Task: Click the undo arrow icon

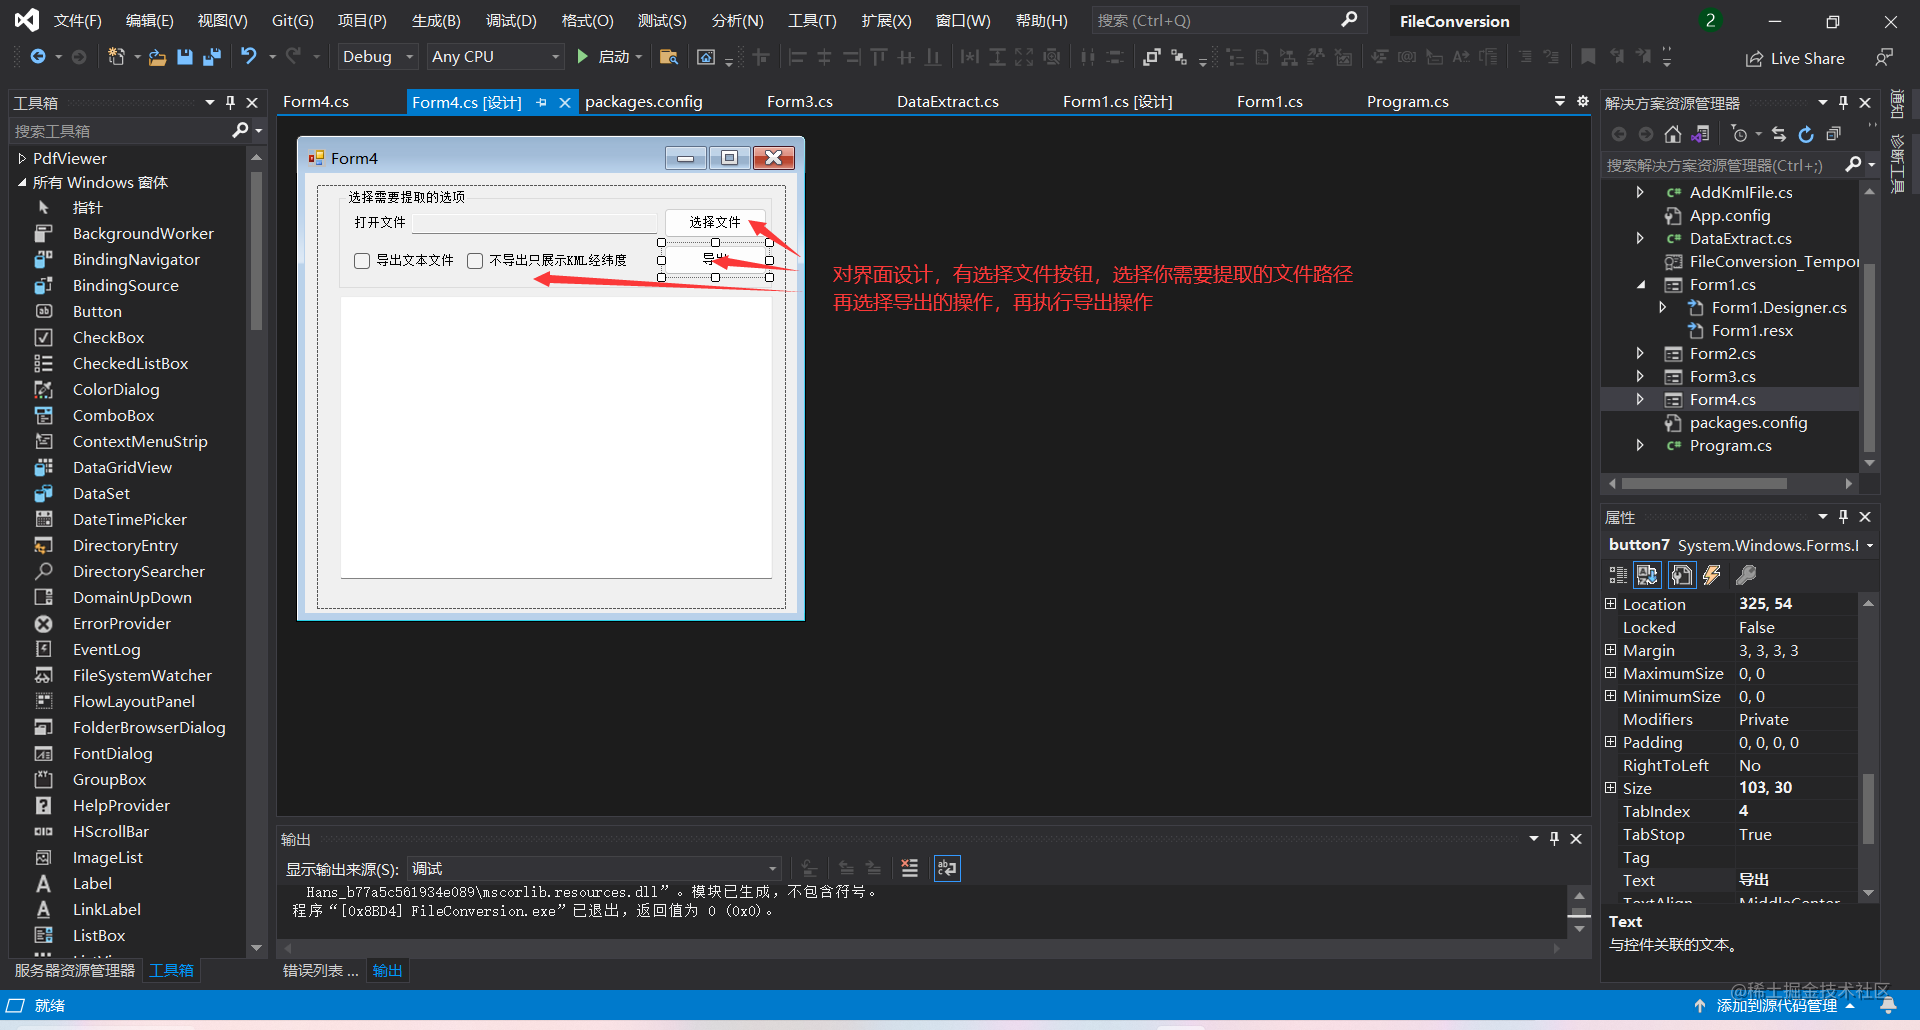Action: [x=249, y=57]
